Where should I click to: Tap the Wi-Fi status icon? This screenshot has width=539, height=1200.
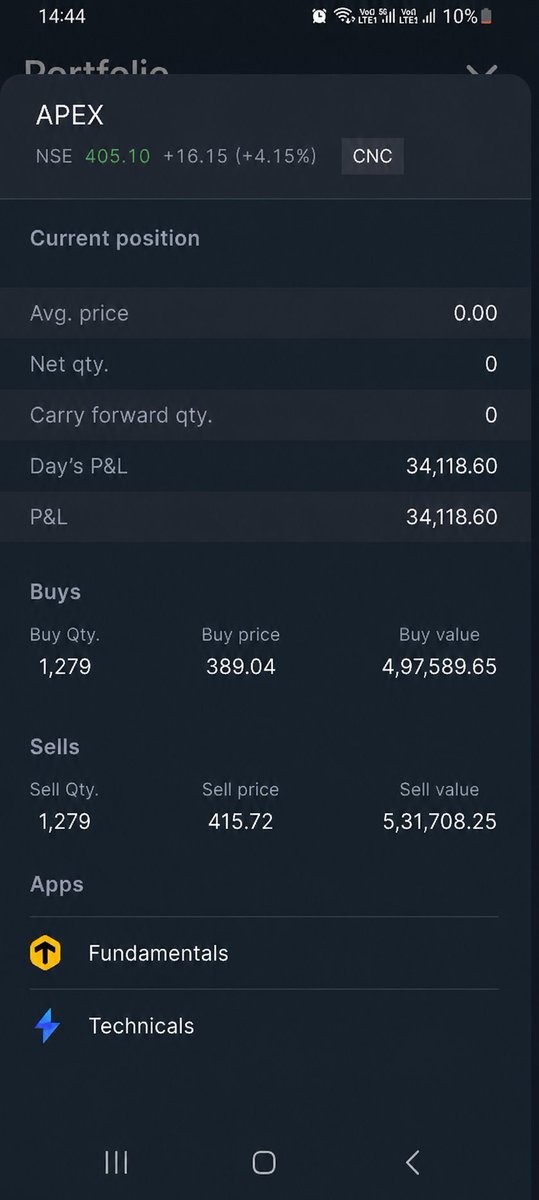(344, 16)
